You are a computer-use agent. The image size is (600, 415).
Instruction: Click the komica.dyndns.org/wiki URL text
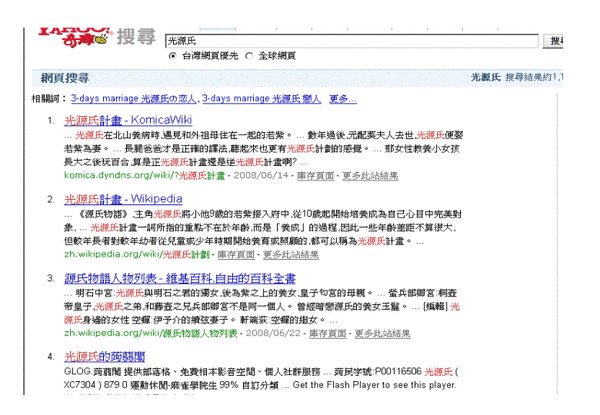click(x=145, y=176)
